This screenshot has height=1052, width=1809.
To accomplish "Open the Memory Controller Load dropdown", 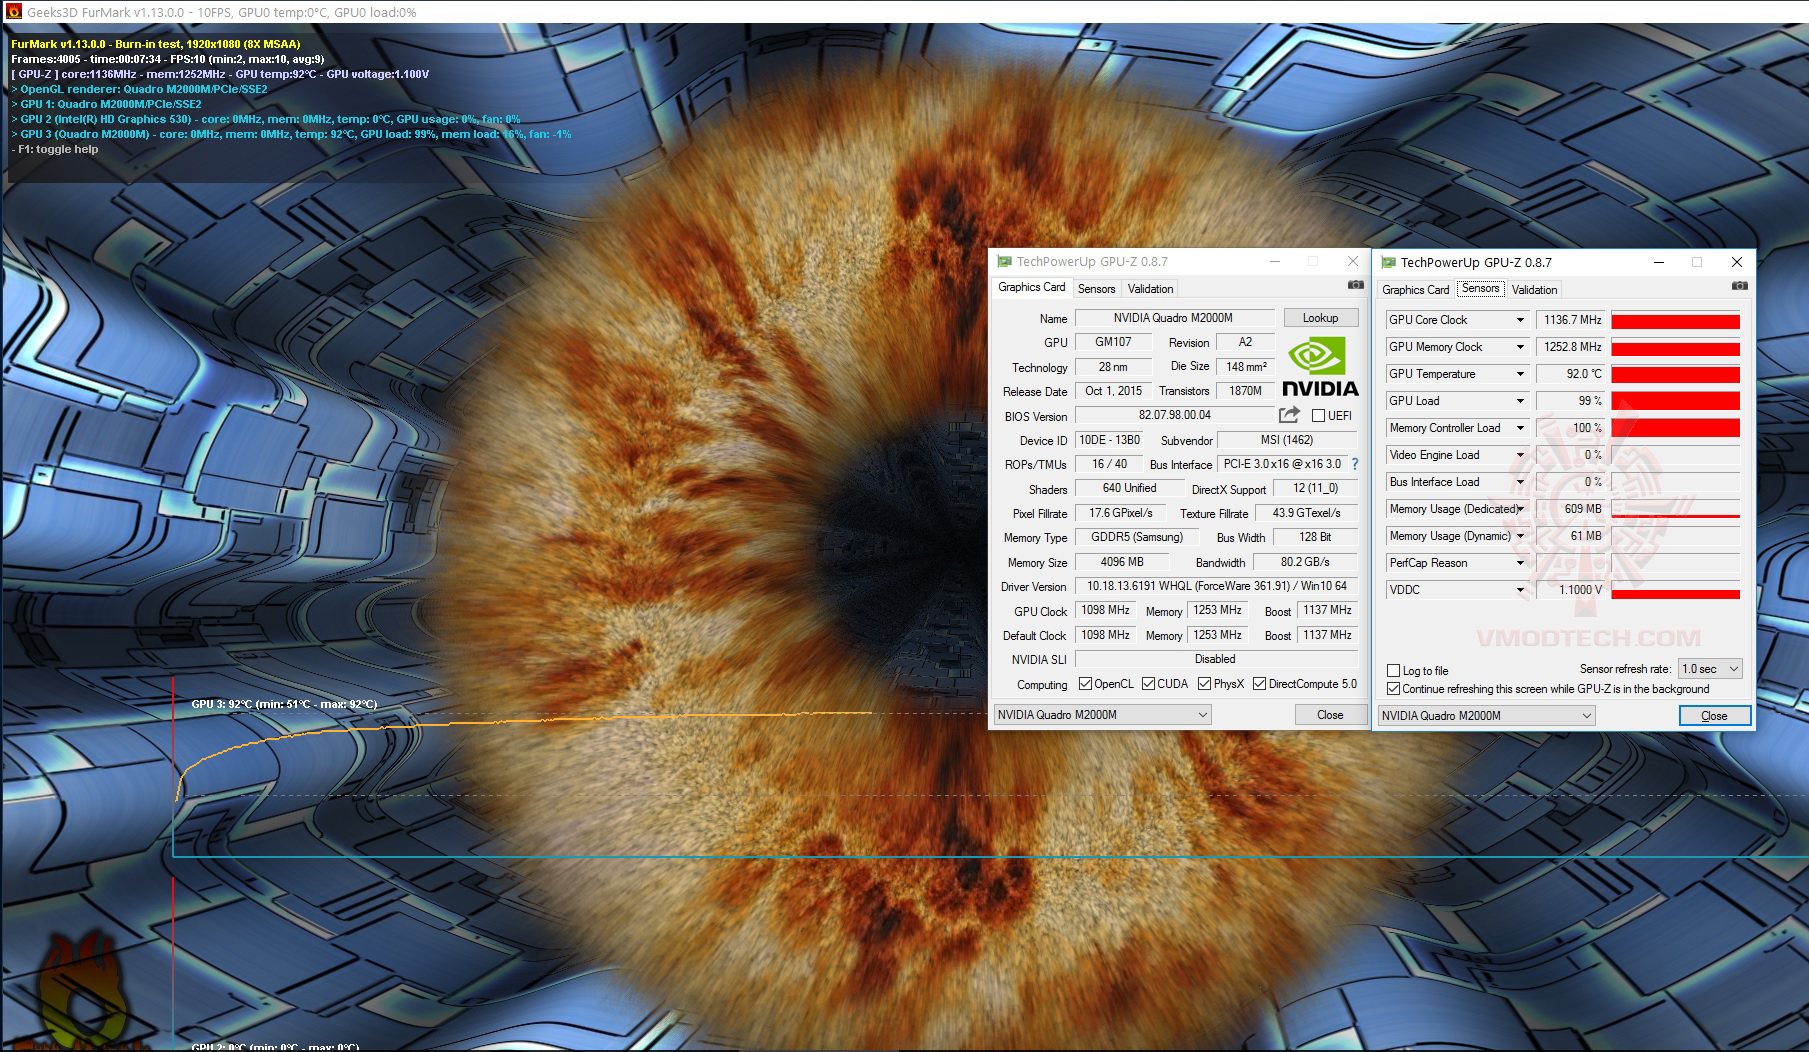I will [1520, 428].
